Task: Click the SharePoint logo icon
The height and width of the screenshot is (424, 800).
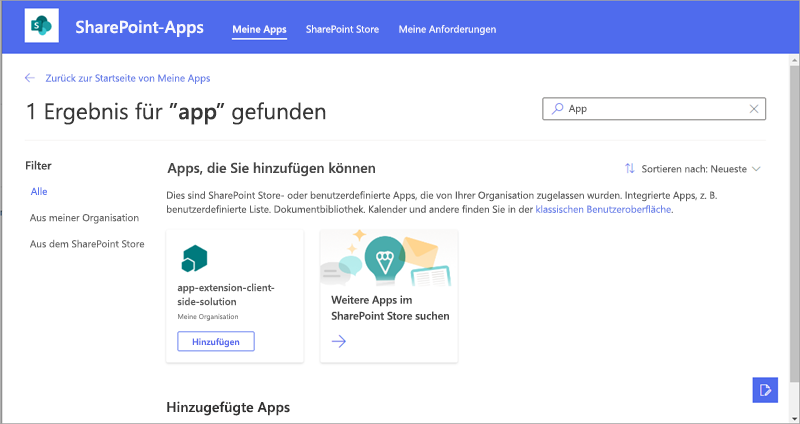Action: (41, 26)
